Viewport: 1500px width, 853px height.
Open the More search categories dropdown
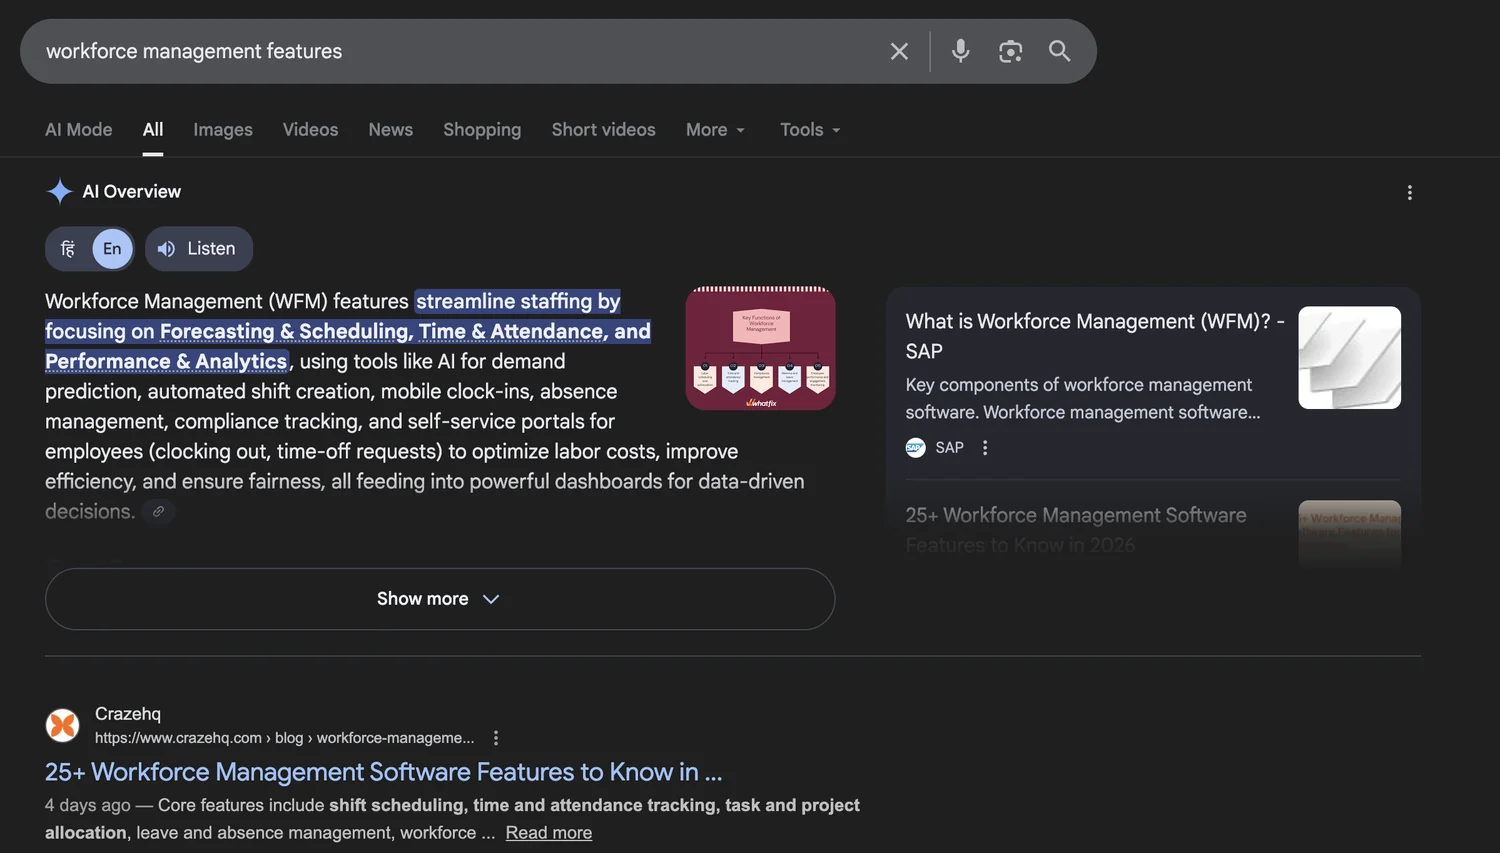[716, 130]
